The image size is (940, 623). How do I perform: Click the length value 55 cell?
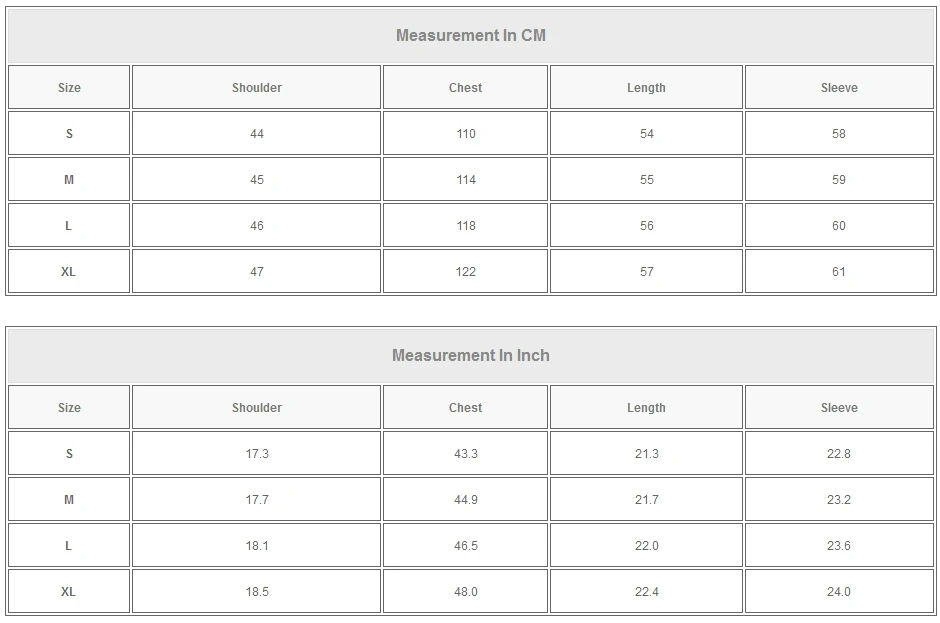pyautogui.click(x=647, y=180)
